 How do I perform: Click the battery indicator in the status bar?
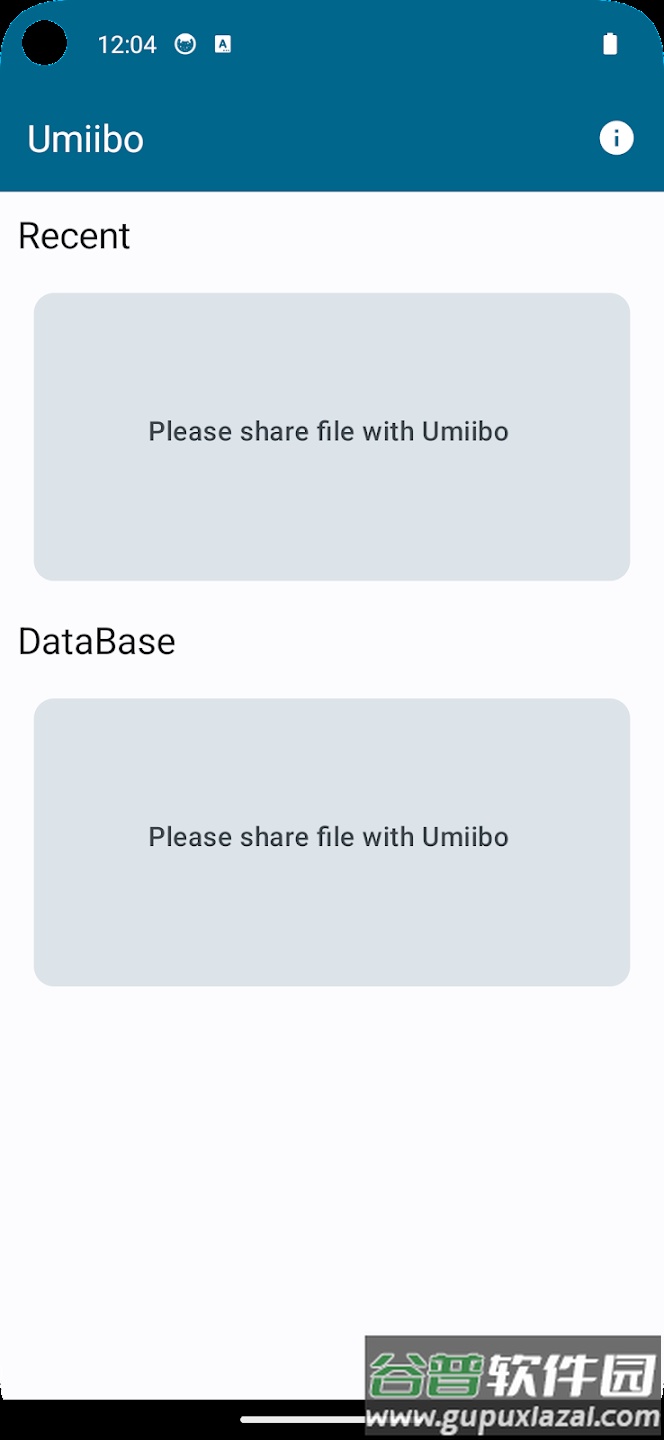(x=611, y=43)
